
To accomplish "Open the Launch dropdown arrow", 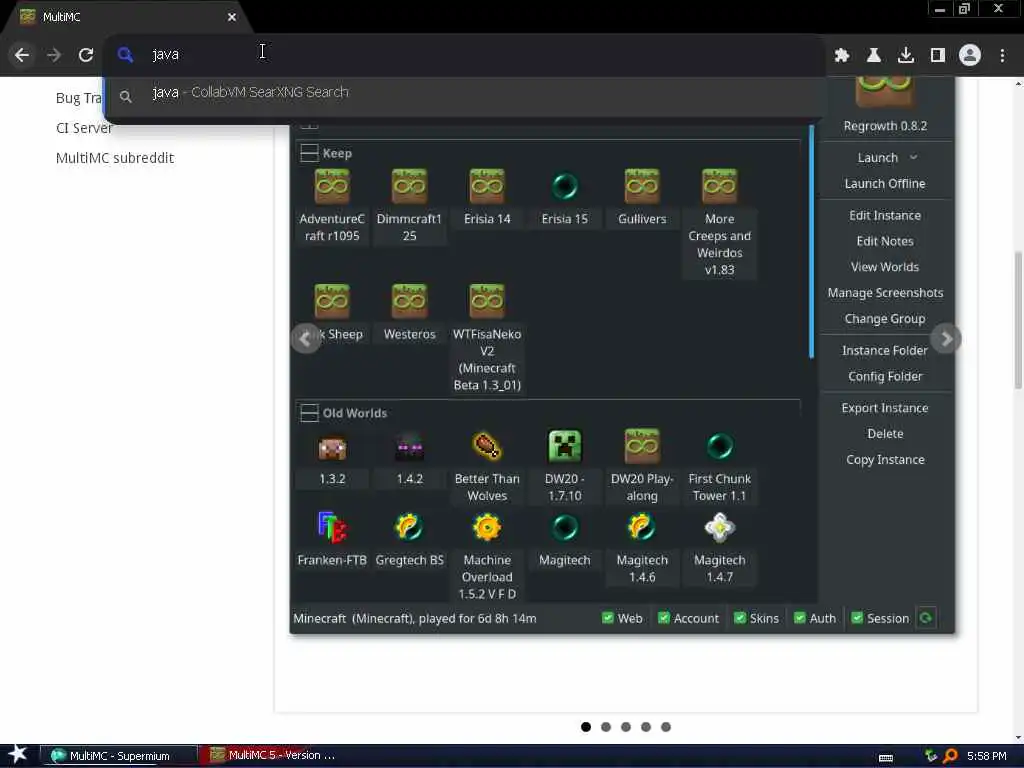I will click(x=914, y=157).
